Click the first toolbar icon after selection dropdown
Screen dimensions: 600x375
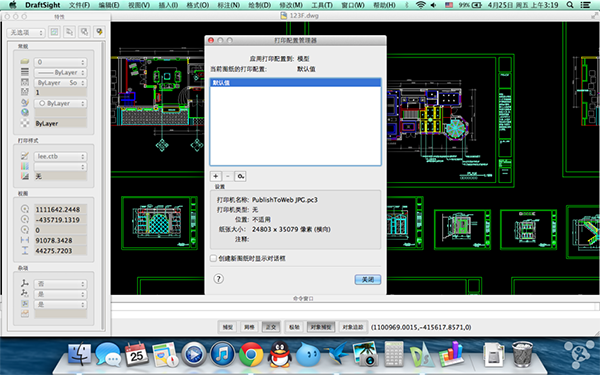54,32
